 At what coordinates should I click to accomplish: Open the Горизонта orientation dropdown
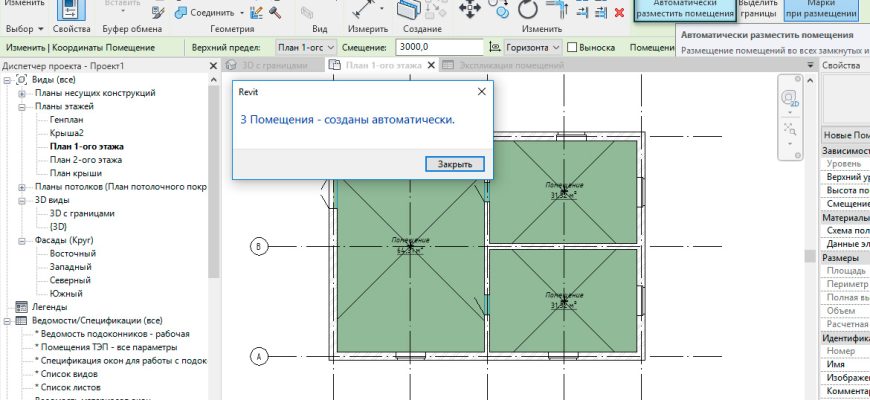(x=527, y=47)
